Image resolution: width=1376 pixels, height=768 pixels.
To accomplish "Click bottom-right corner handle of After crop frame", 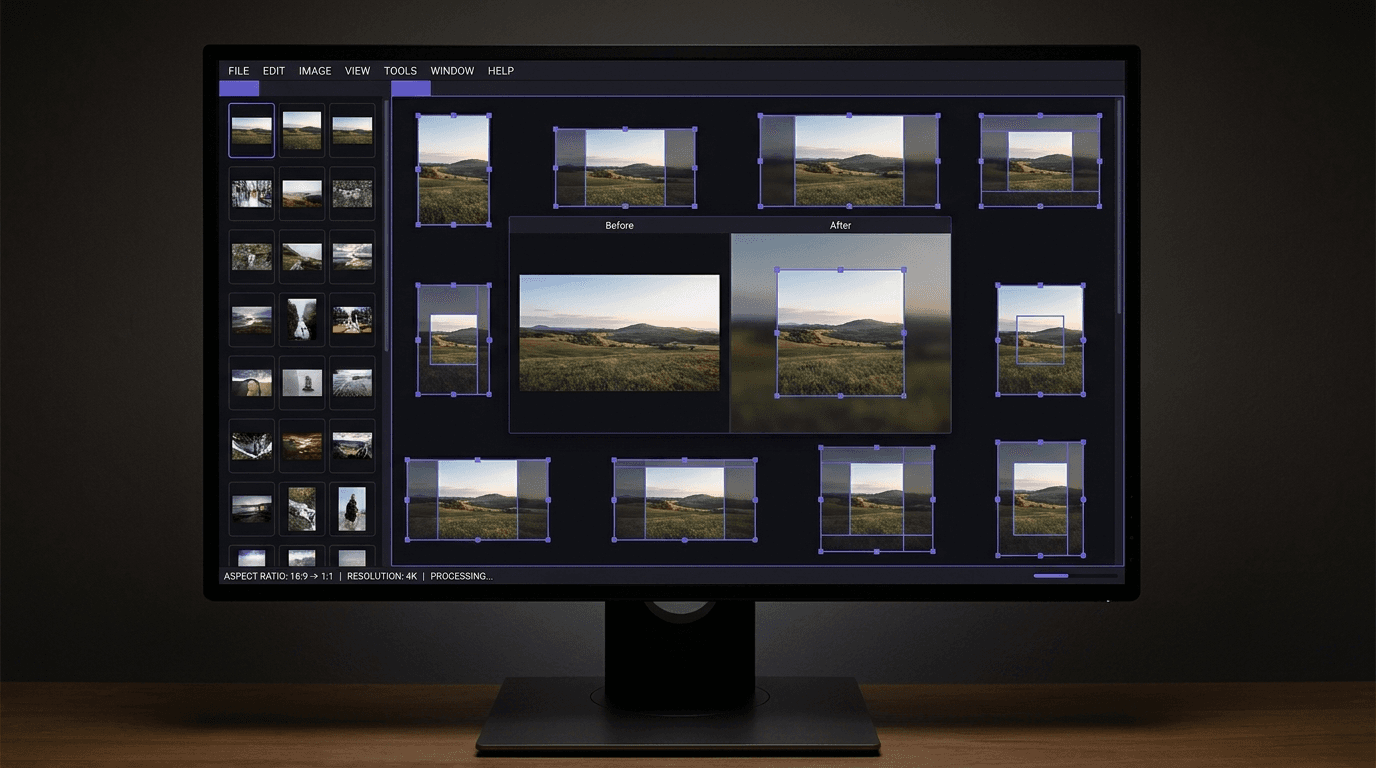I will (904, 396).
